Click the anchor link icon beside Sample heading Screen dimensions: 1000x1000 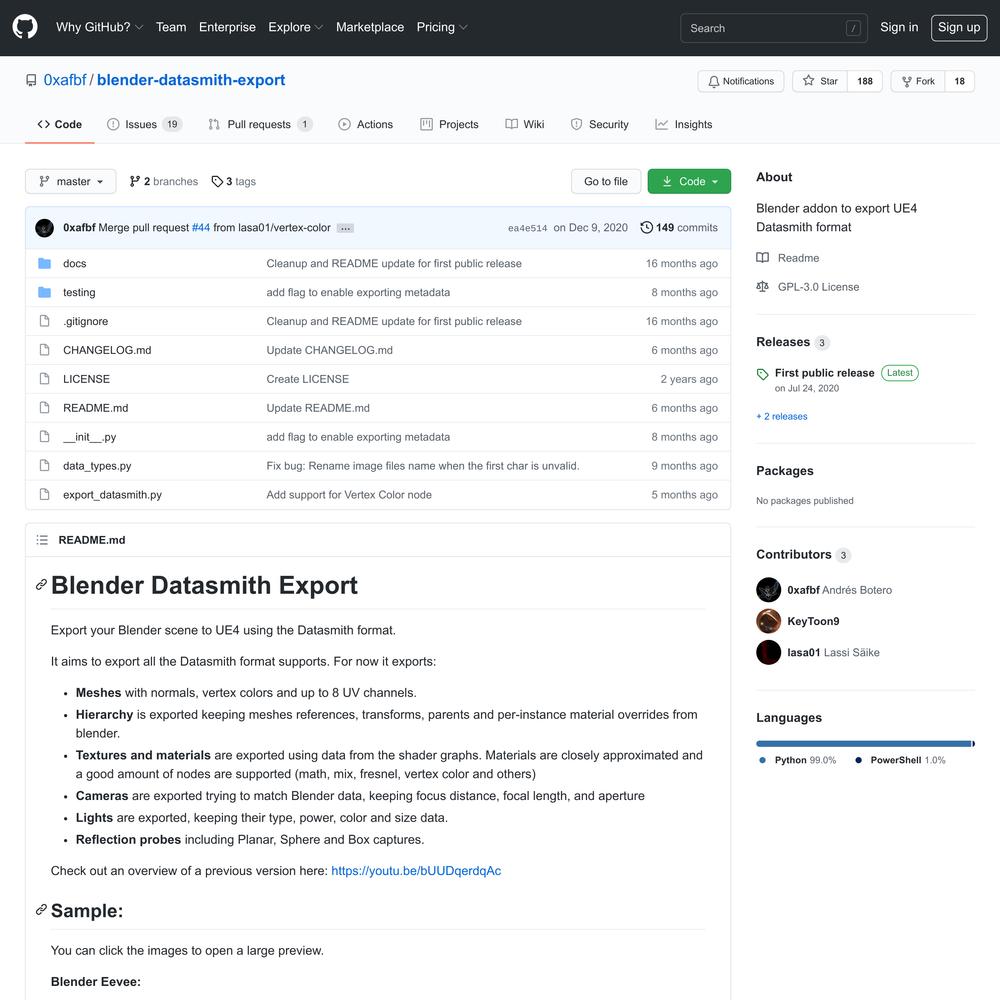click(41, 910)
